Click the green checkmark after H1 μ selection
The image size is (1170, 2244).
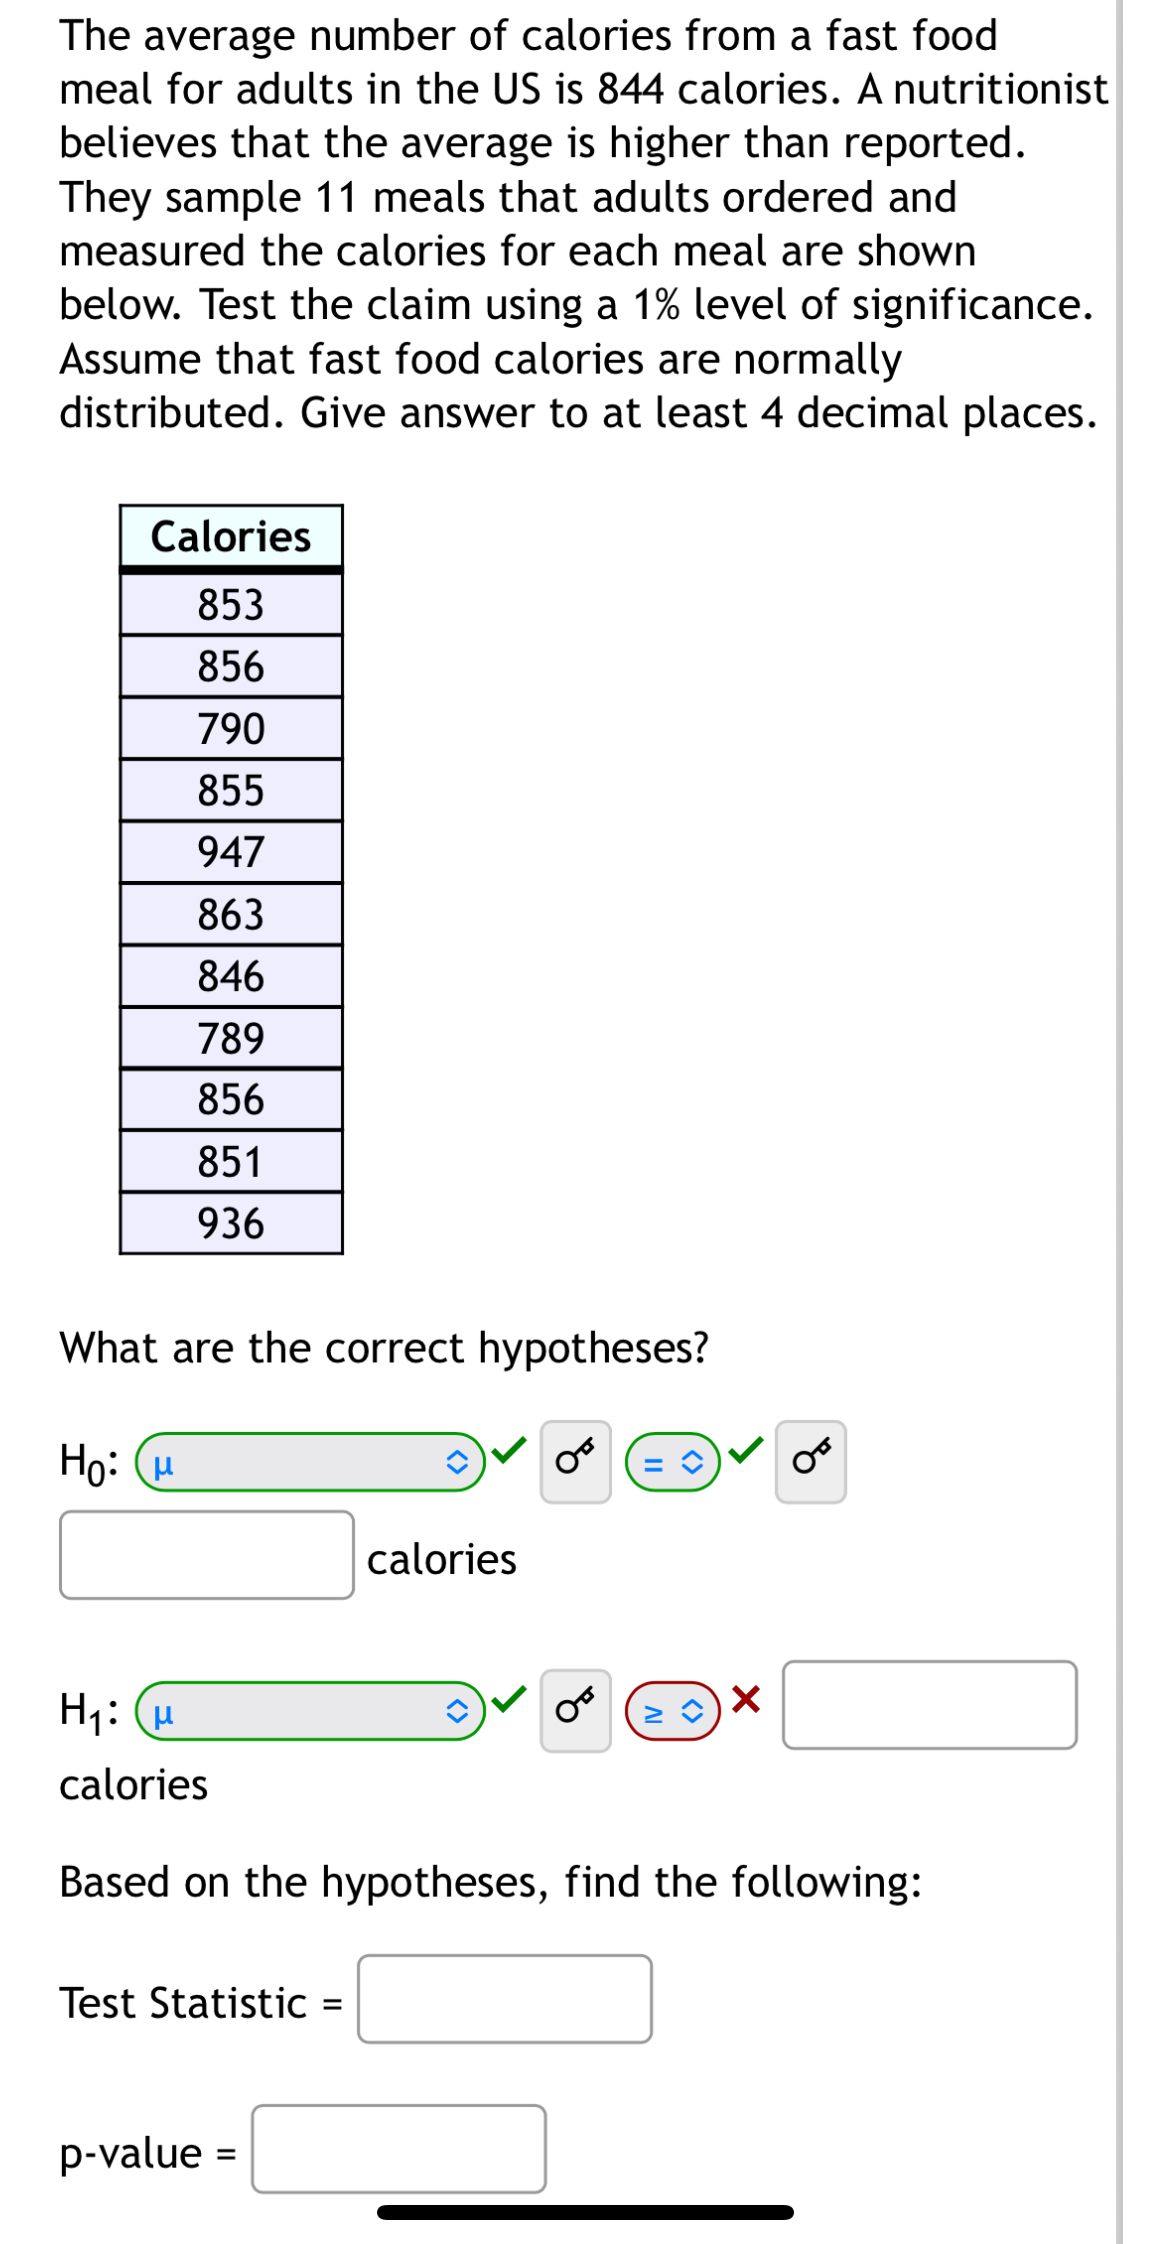[510, 1700]
